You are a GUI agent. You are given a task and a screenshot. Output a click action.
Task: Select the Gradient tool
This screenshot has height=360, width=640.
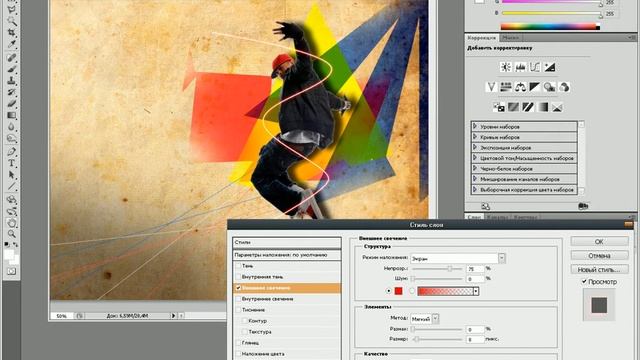pyautogui.click(x=12, y=116)
